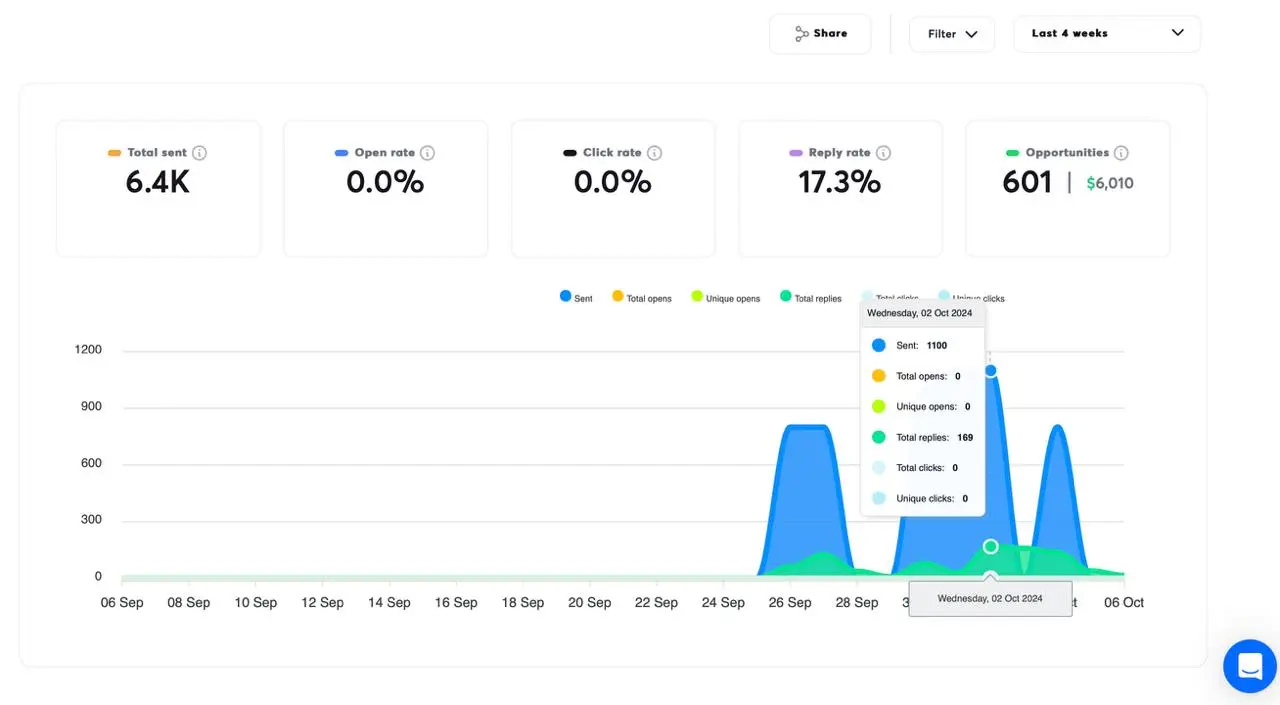Click the green replies data point on 02 Oct
The width and height of the screenshot is (1280, 705).
coord(990,546)
